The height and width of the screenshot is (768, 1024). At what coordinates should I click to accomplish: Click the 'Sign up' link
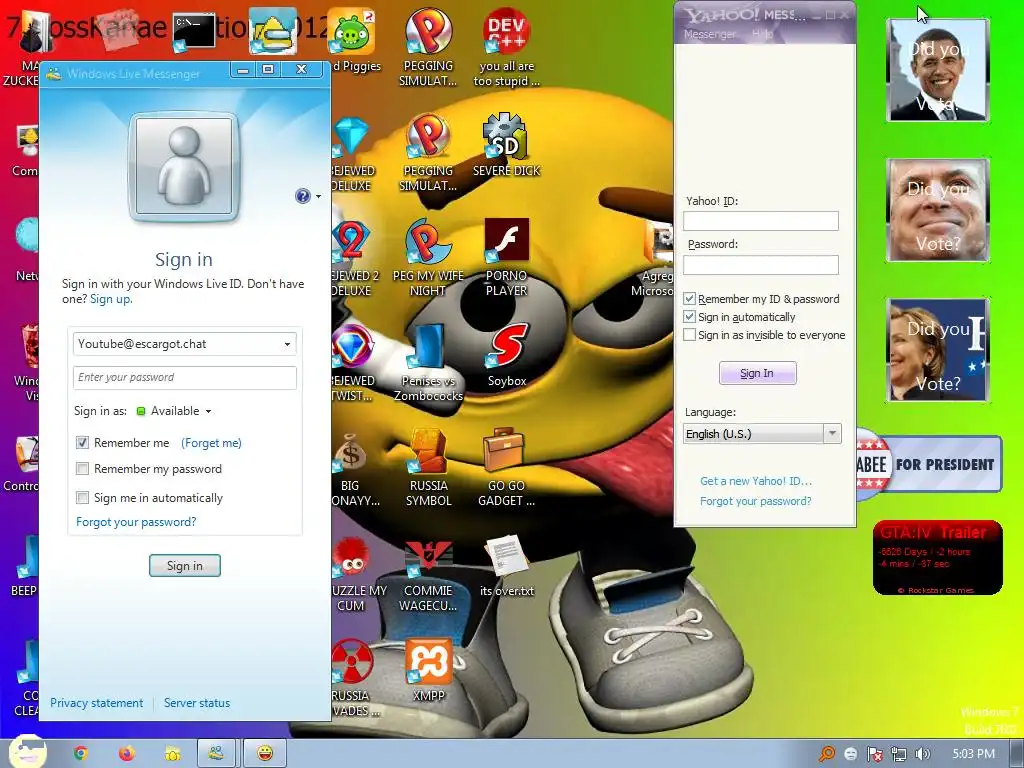(x=110, y=299)
